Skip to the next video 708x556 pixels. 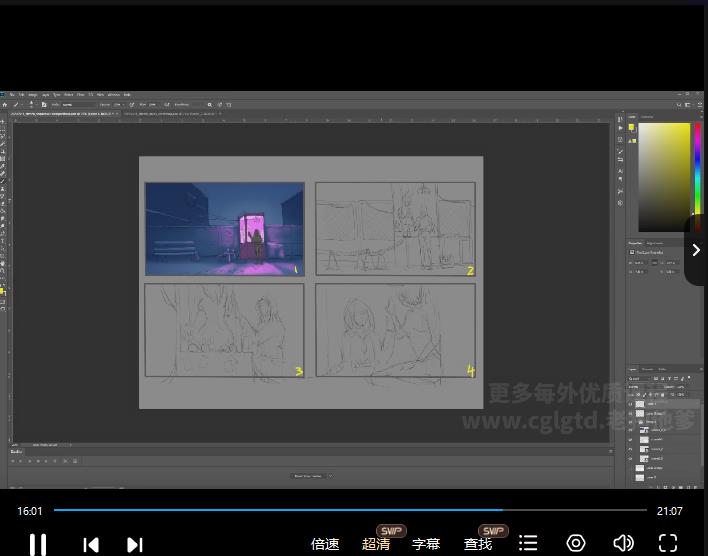tap(134, 544)
